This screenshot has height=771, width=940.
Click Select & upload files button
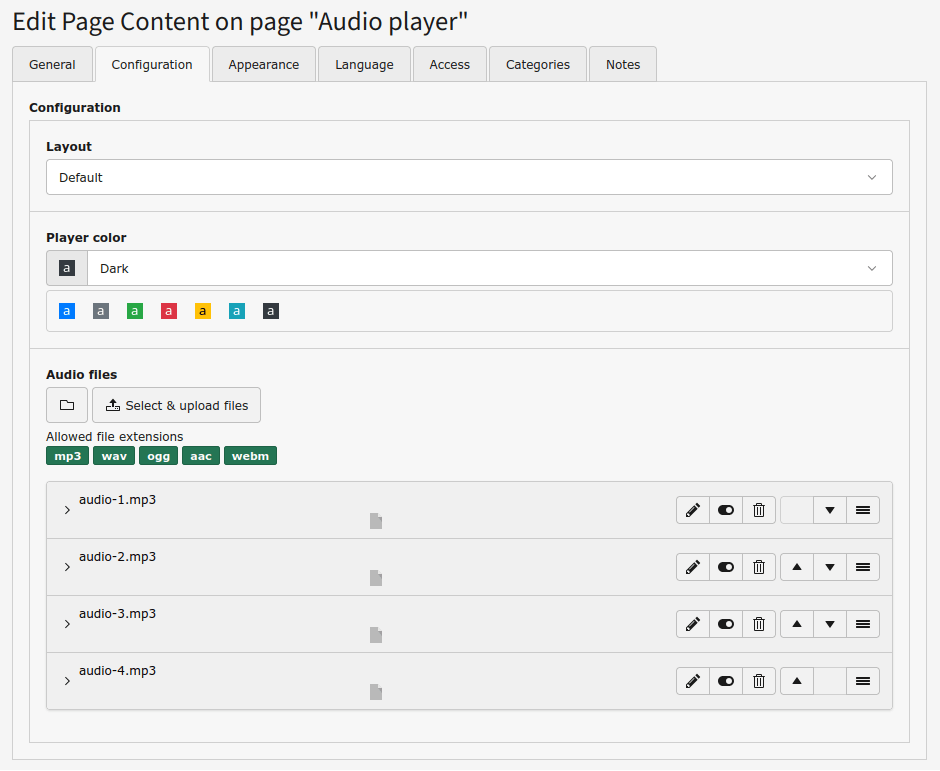point(177,405)
